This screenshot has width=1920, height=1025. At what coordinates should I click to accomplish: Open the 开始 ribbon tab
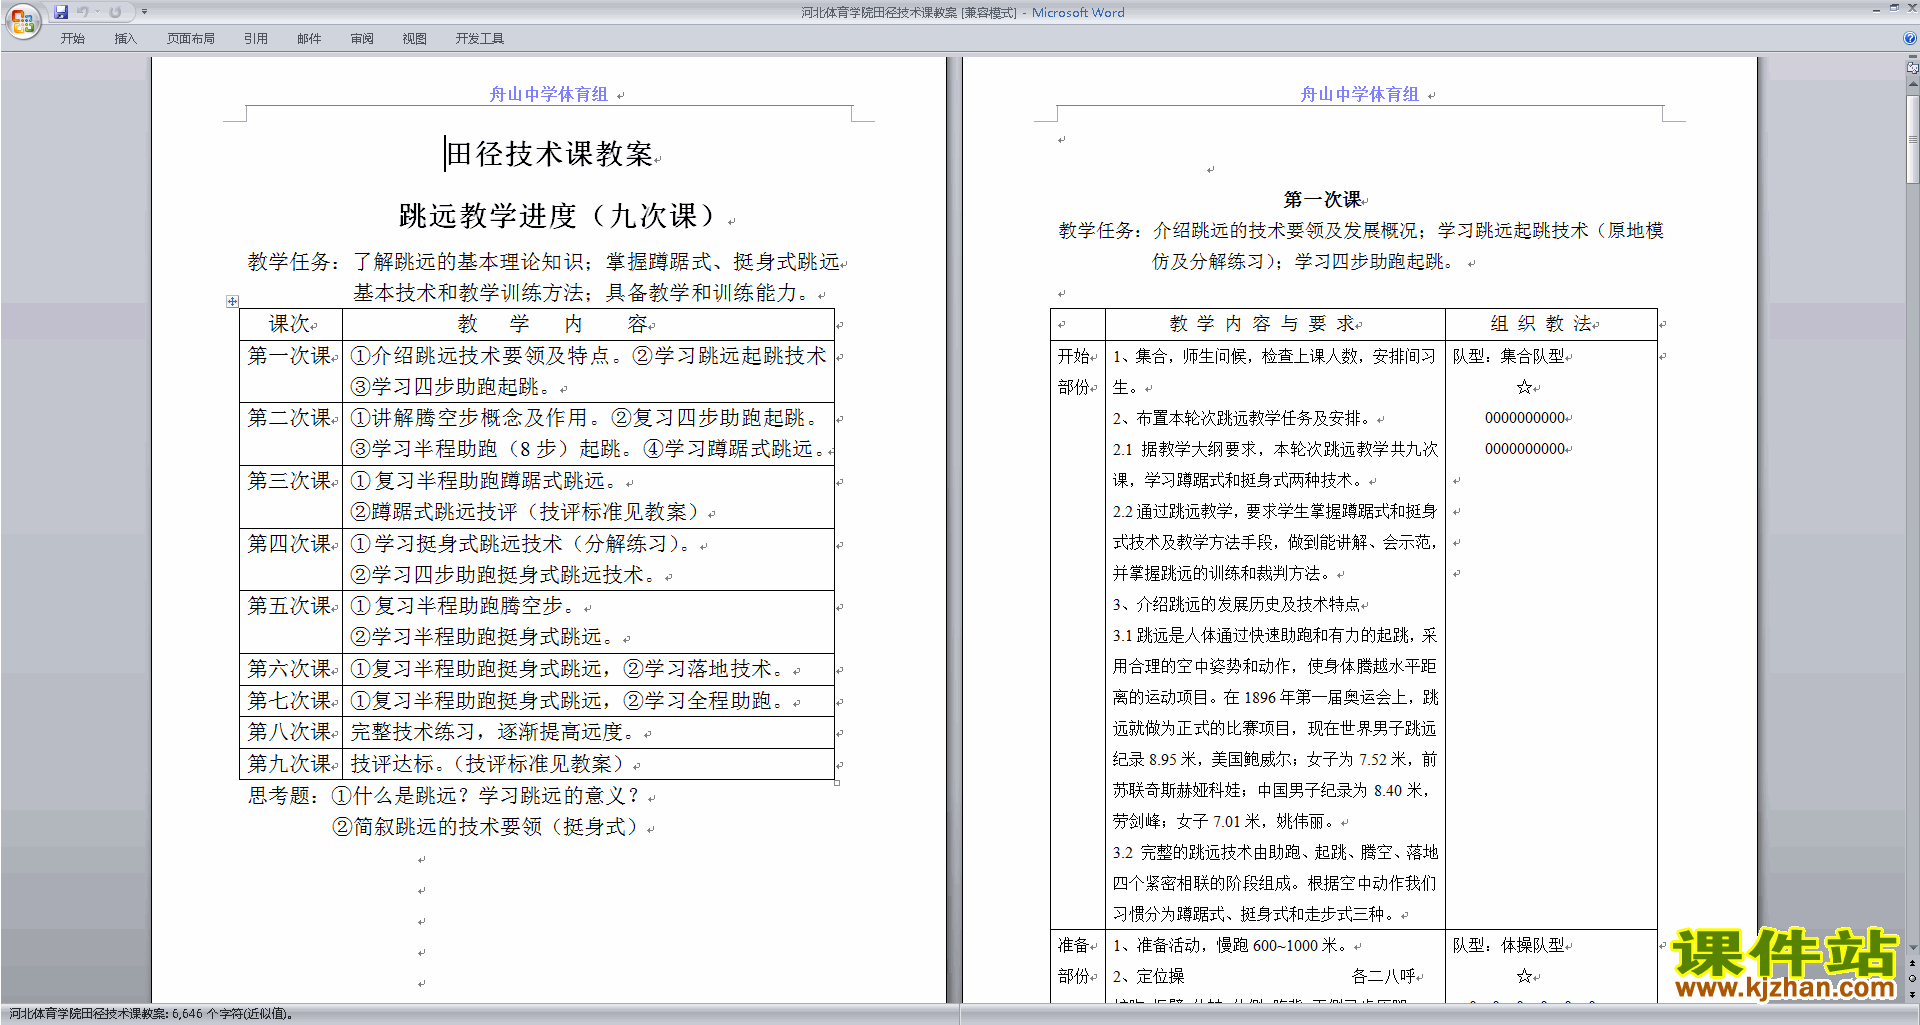coord(72,38)
